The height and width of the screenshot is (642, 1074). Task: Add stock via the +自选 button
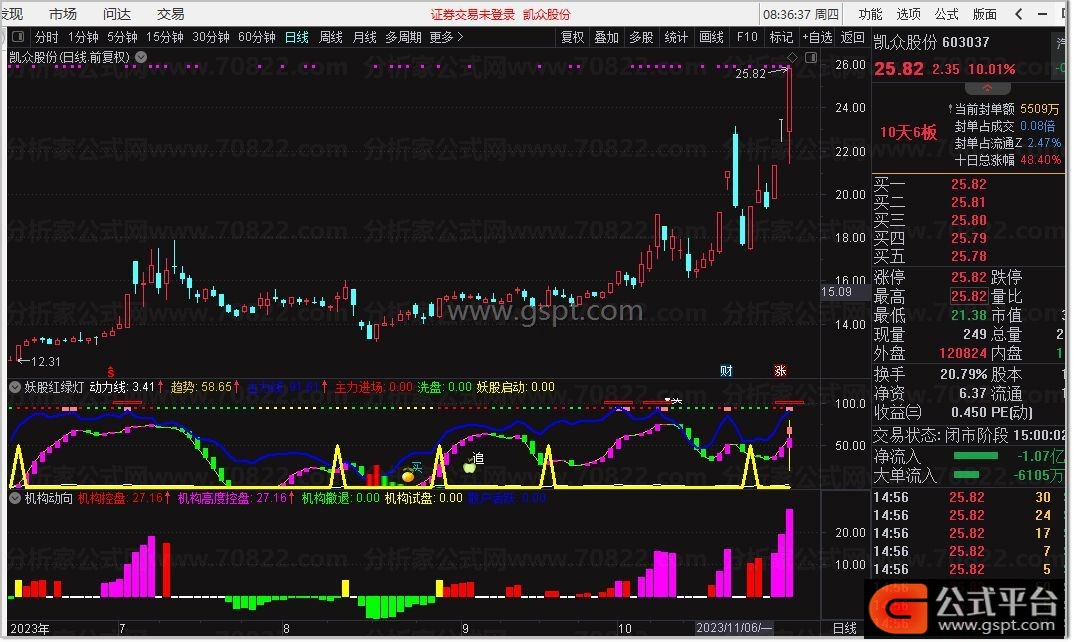pyautogui.click(x=818, y=37)
